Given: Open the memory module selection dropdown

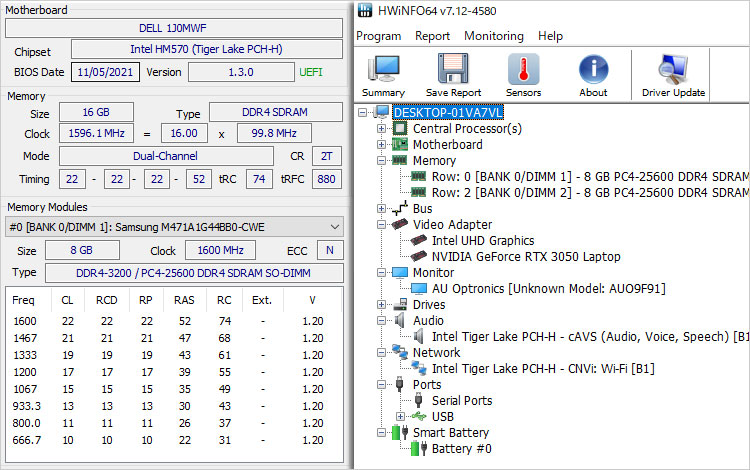Looking at the screenshot, I should (x=334, y=227).
